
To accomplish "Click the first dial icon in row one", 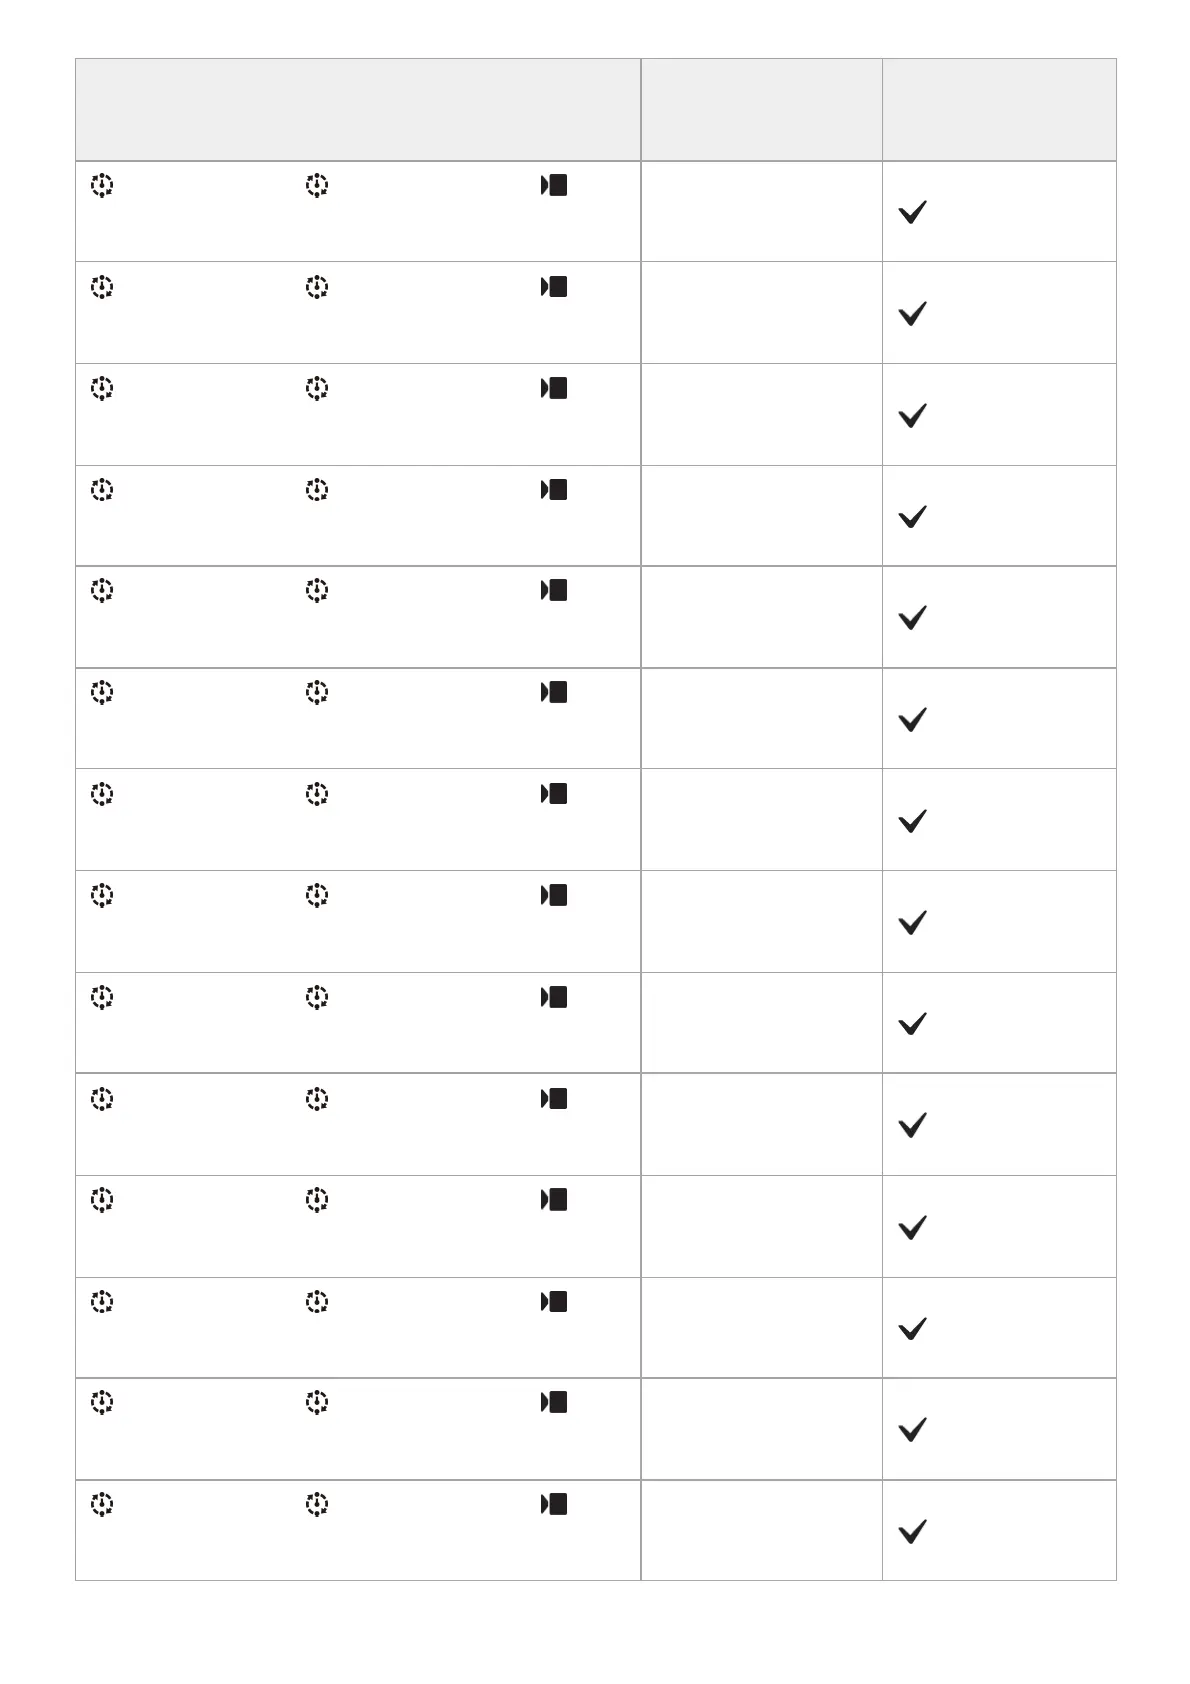I will 101,186.
